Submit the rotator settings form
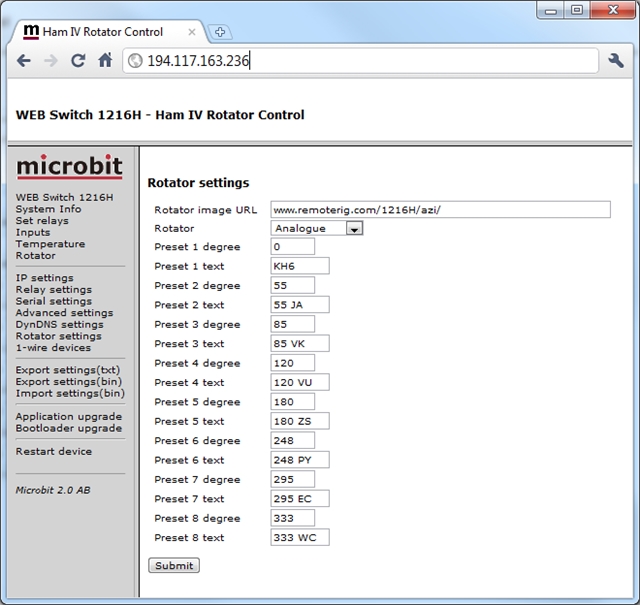 point(174,565)
